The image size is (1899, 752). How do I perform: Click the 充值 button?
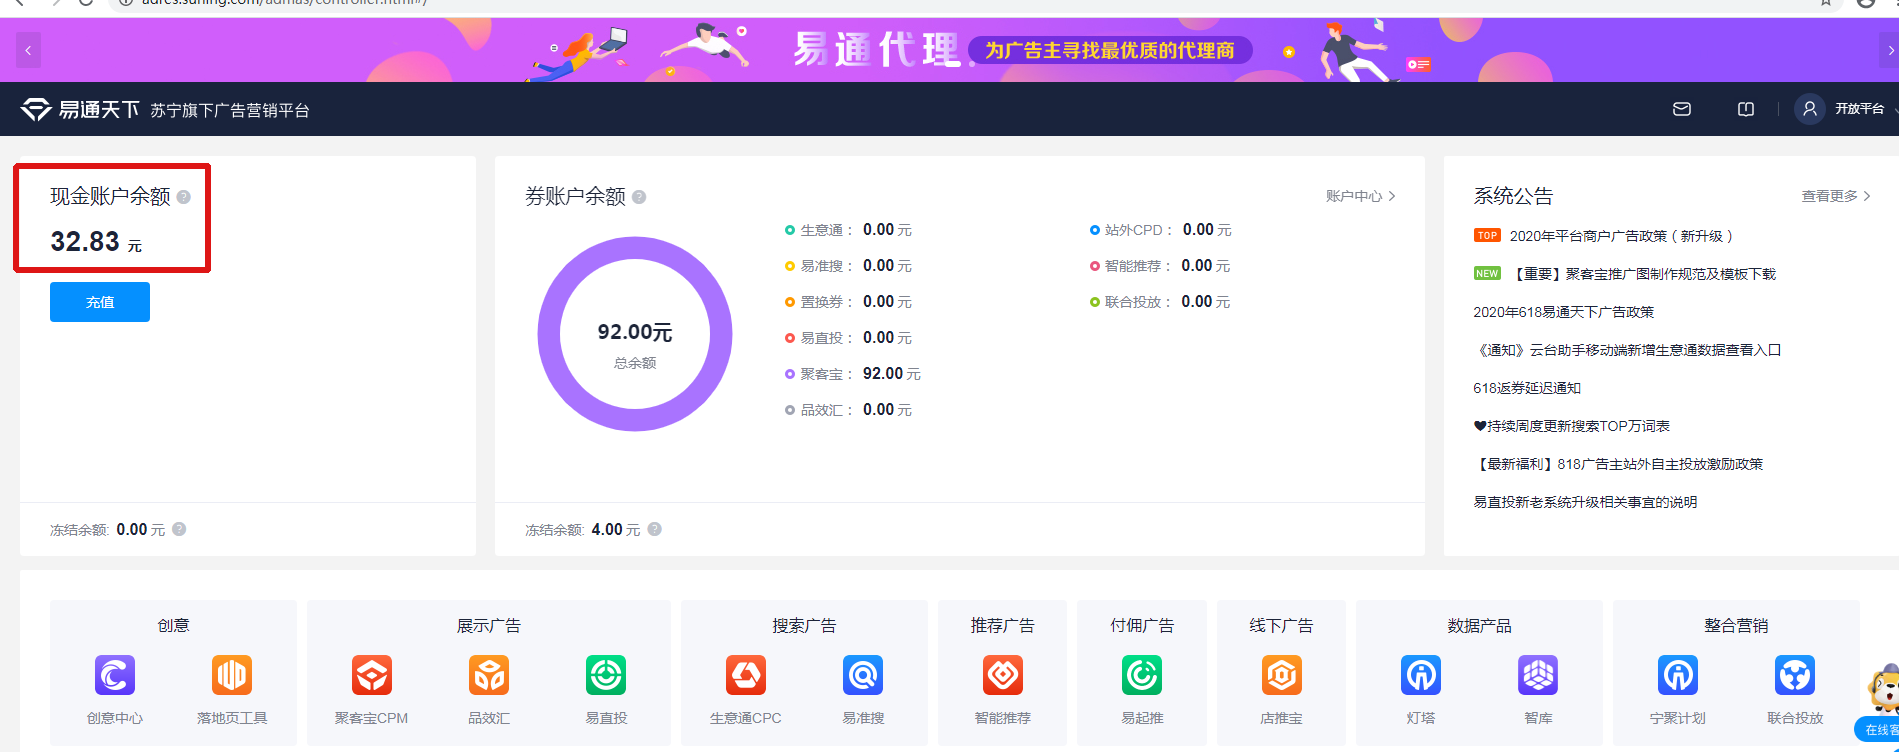[100, 302]
